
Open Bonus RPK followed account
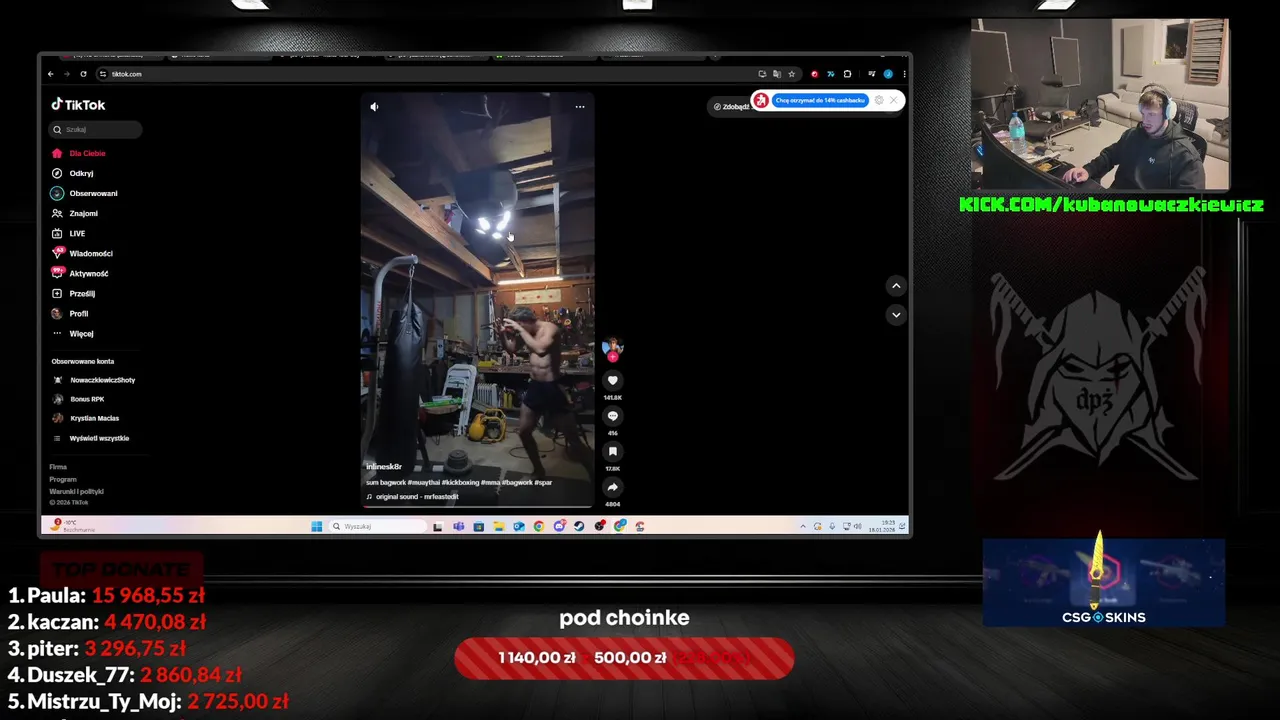(79, 399)
